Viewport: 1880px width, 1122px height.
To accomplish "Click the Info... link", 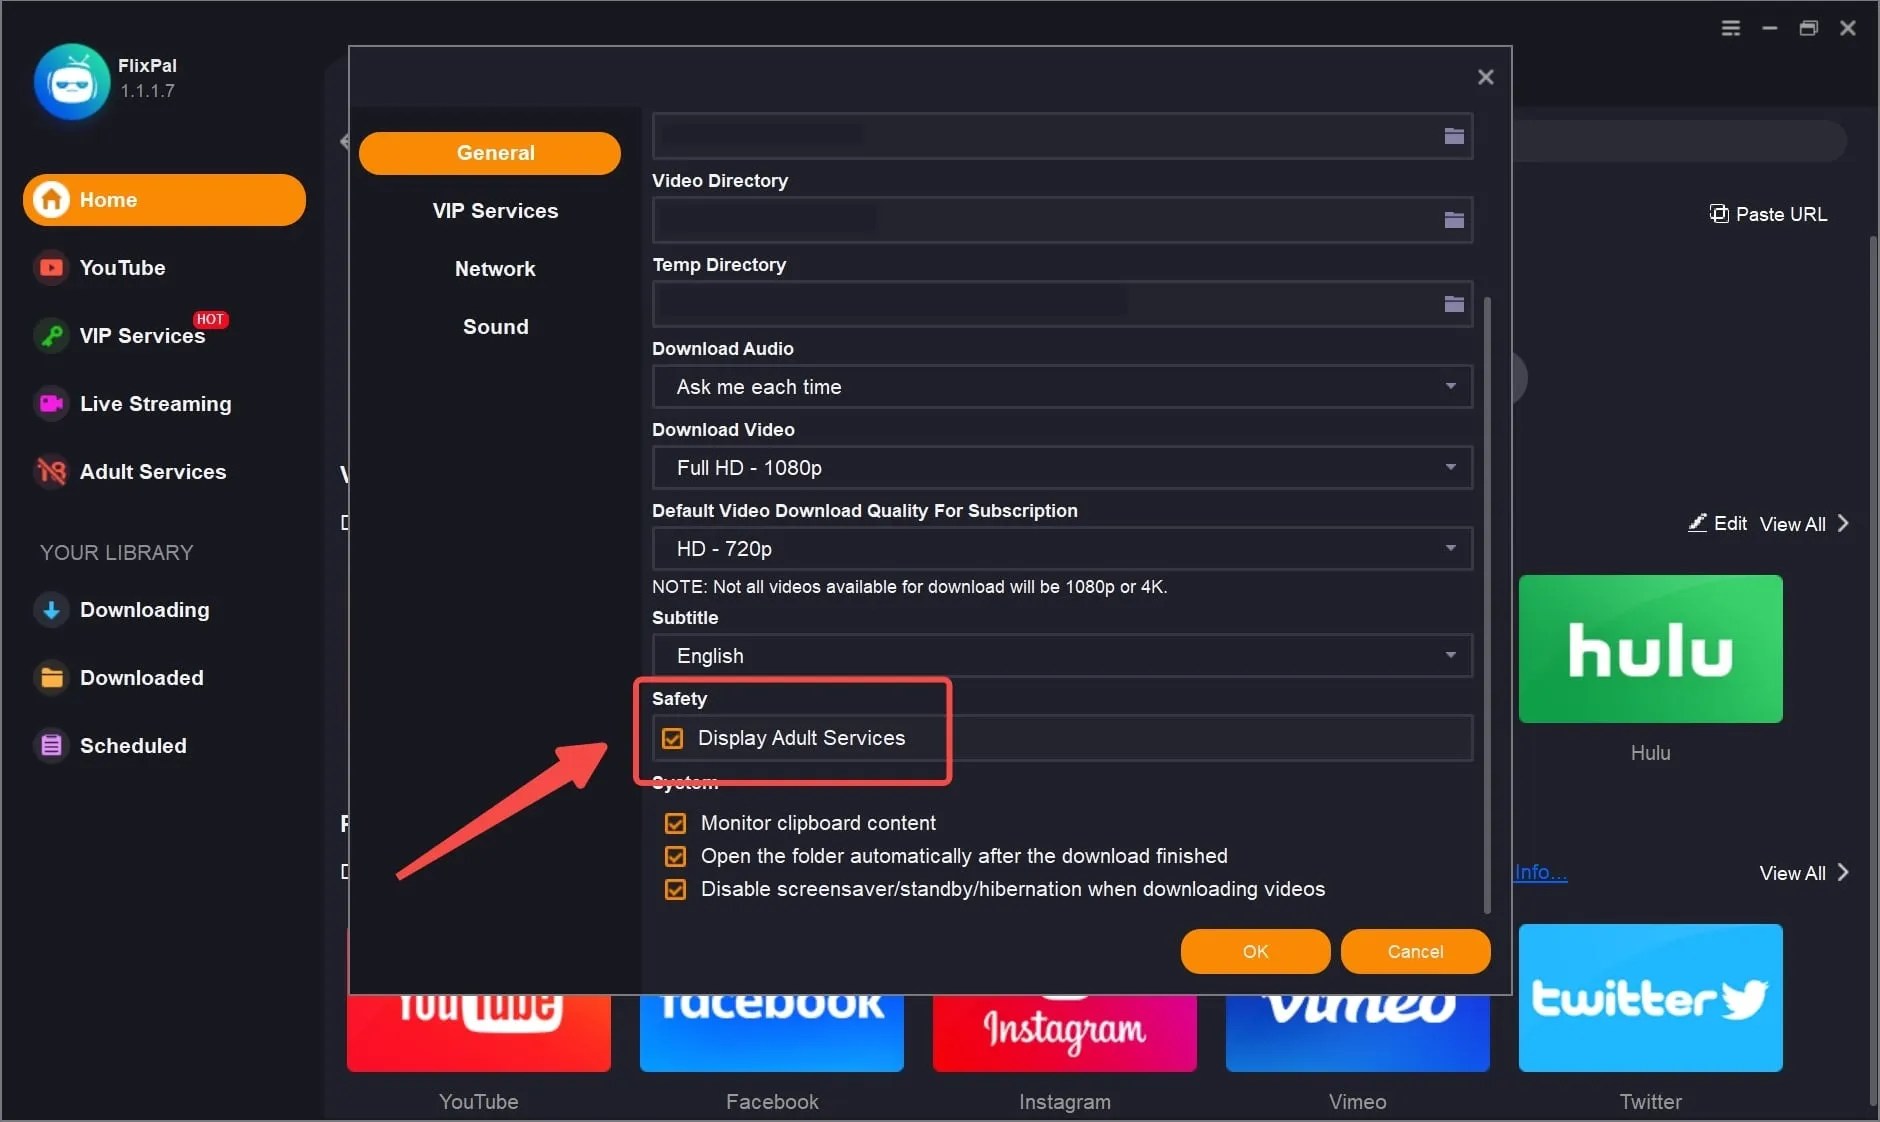I will 1540,872.
